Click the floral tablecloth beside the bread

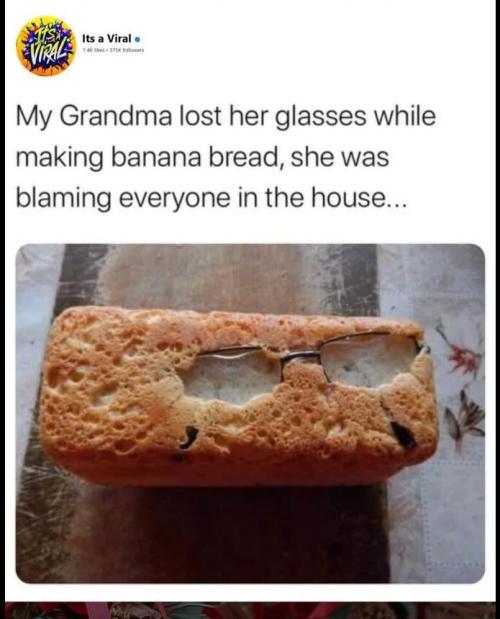(461, 395)
